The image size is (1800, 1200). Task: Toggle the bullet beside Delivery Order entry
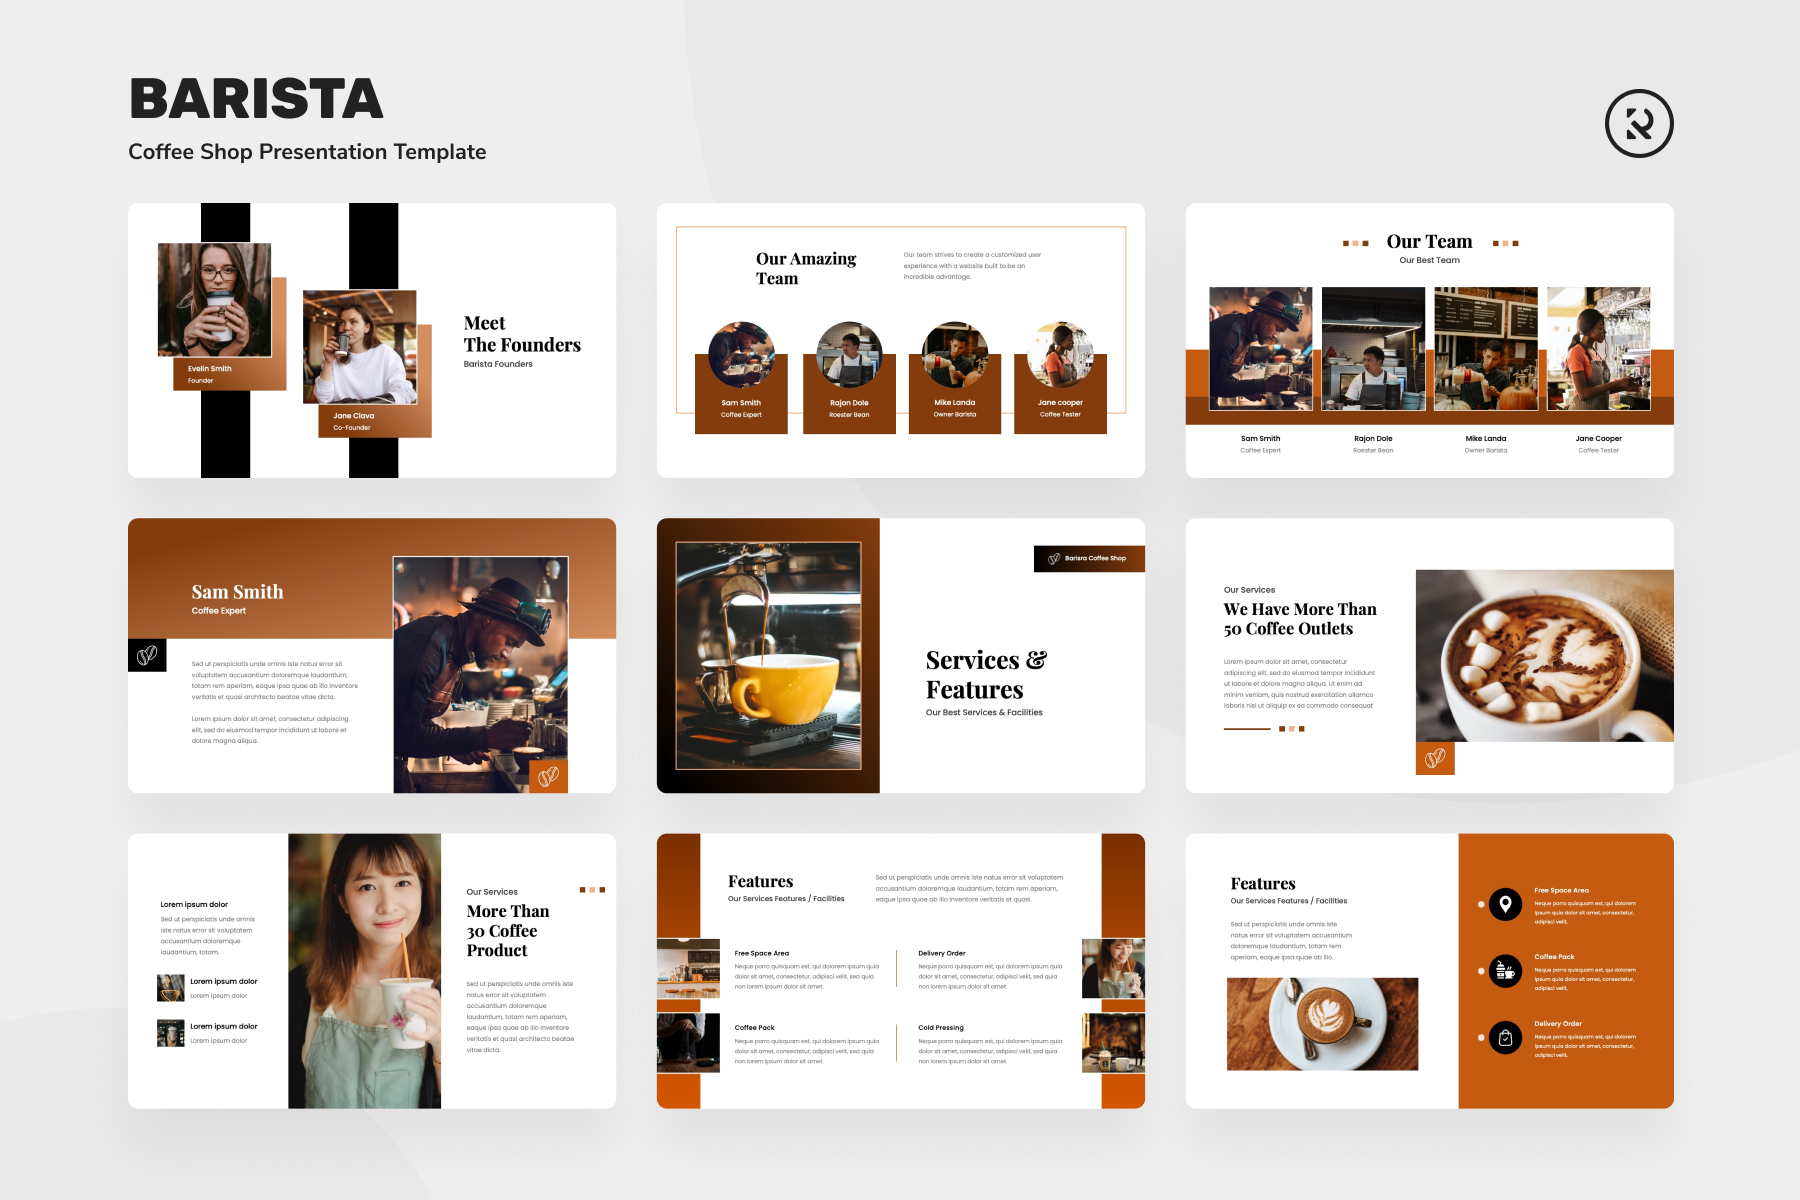point(1483,1038)
